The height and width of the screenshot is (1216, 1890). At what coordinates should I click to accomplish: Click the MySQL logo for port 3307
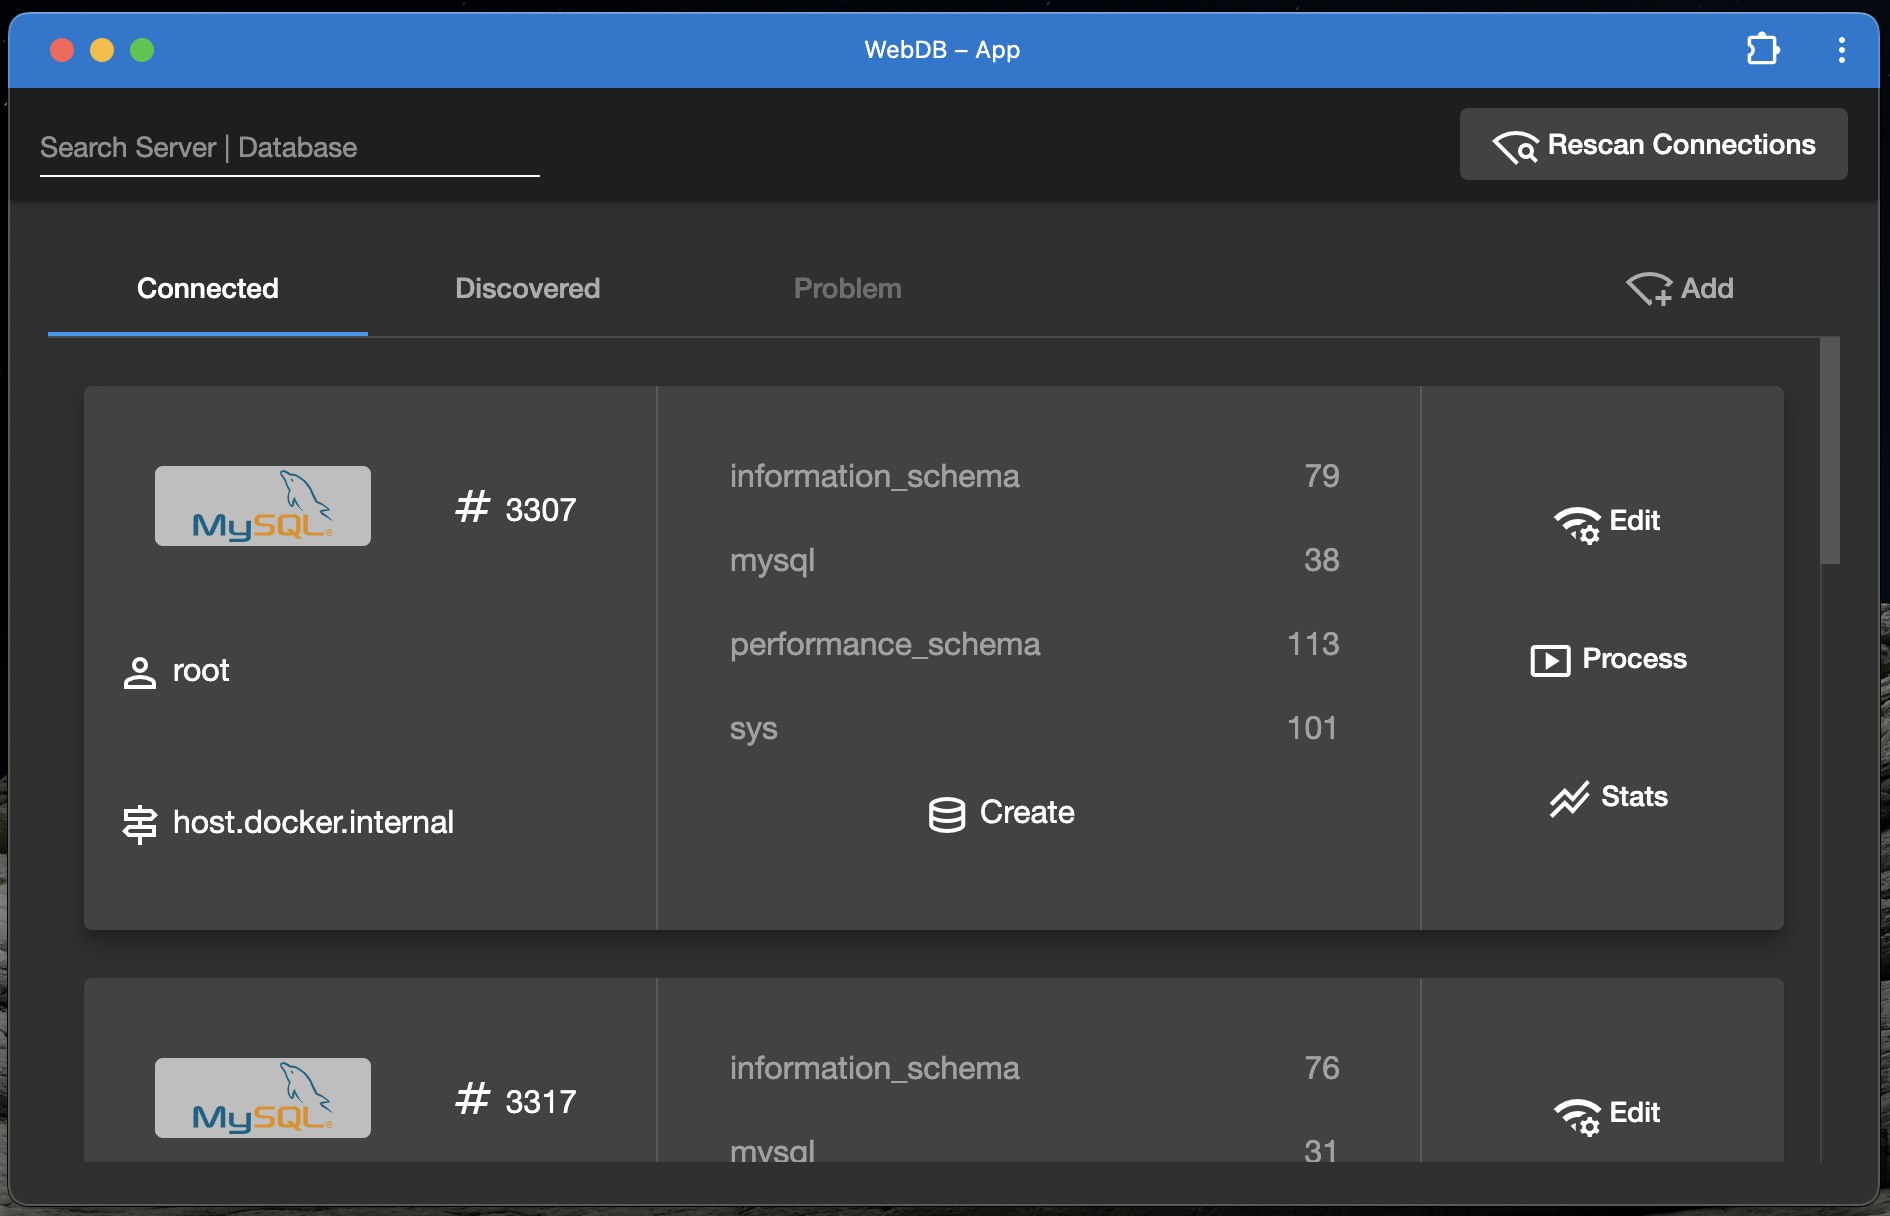tap(262, 506)
